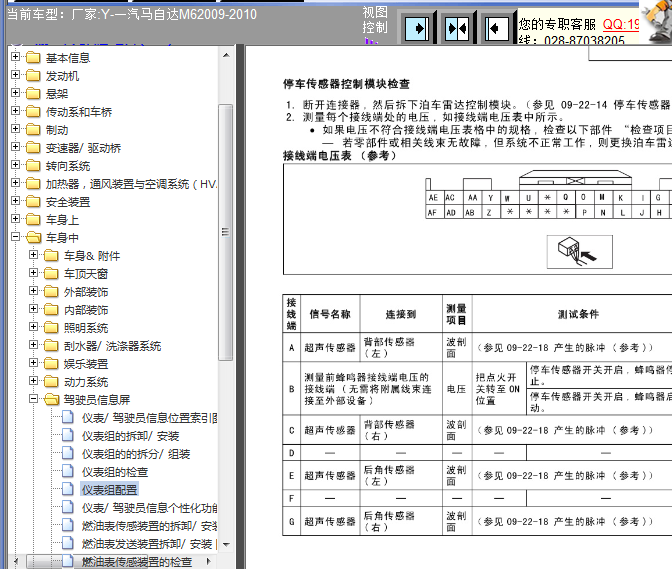Expand the 发动机 folder node

(x=15, y=75)
